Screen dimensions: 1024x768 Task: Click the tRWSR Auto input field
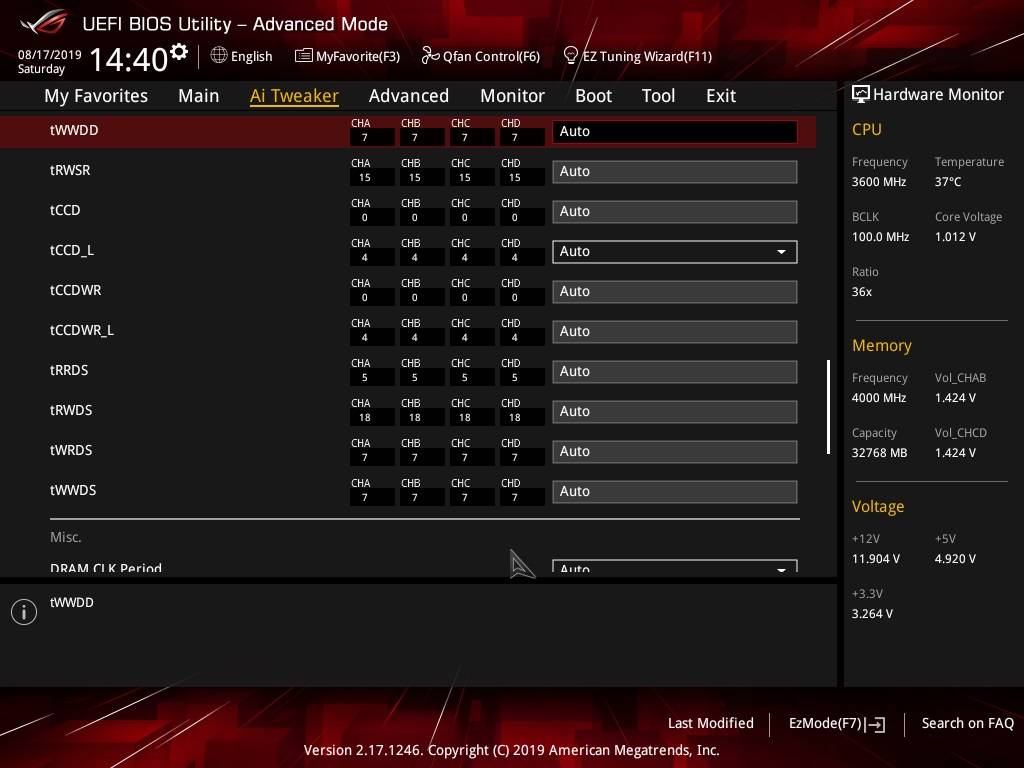click(x=675, y=171)
